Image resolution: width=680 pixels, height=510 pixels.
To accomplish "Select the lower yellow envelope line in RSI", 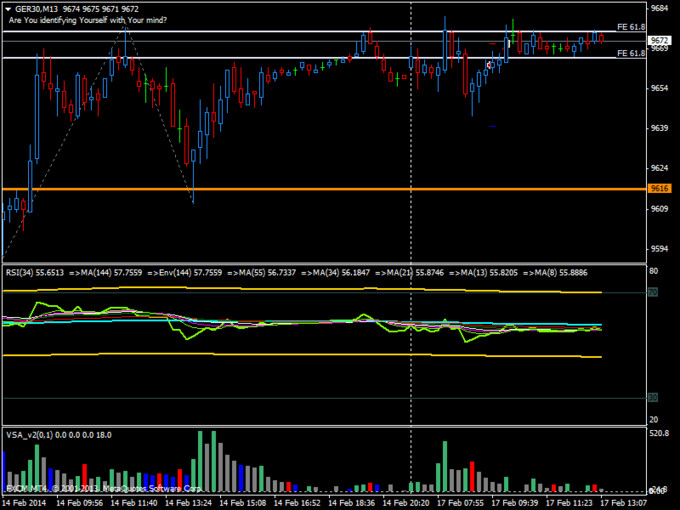I will pyautogui.click(x=300, y=354).
